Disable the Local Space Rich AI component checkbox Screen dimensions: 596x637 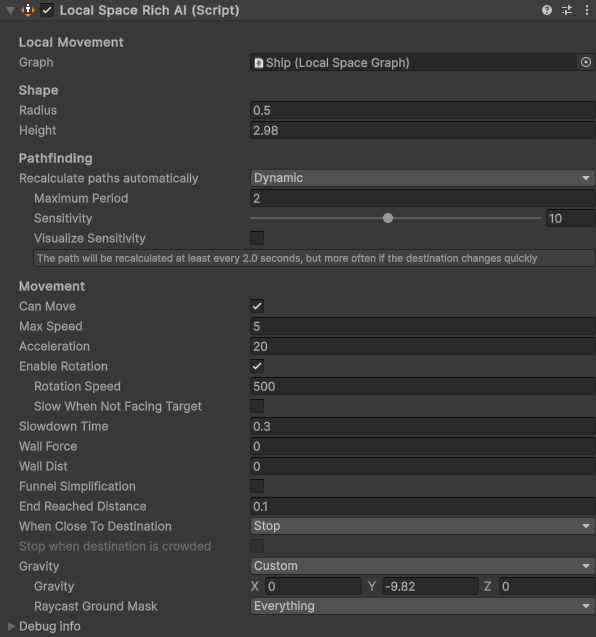click(x=47, y=10)
